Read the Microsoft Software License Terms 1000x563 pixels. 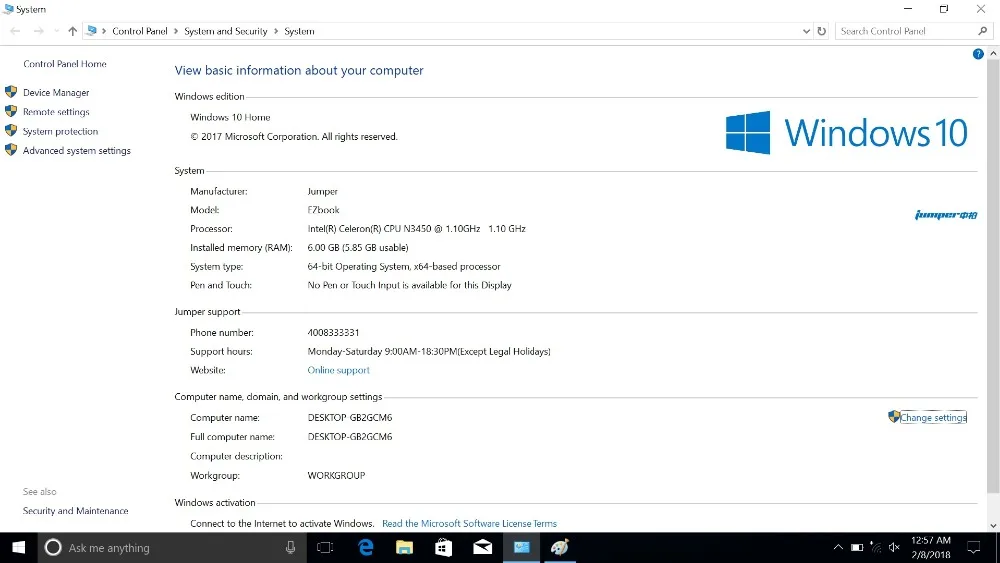pos(469,523)
